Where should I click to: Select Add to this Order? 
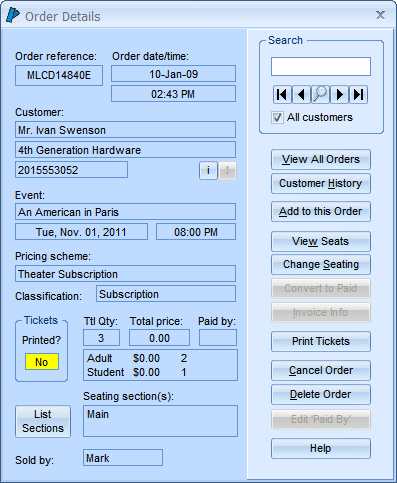(x=321, y=211)
